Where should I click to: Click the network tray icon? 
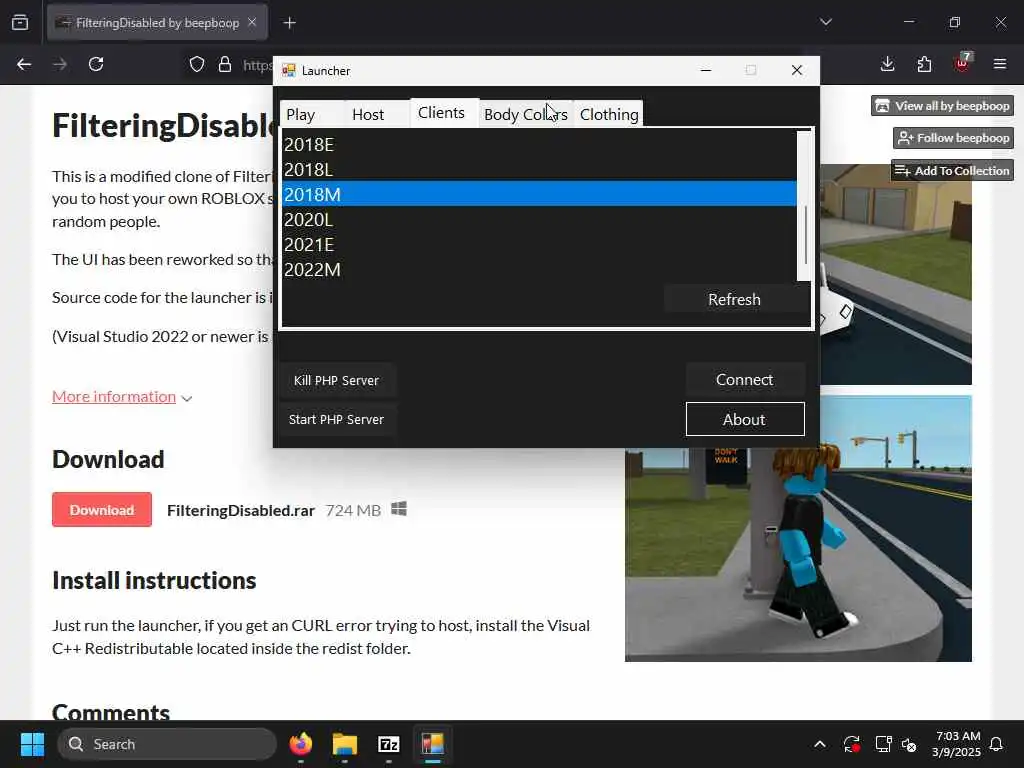click(x=883, y=744)
